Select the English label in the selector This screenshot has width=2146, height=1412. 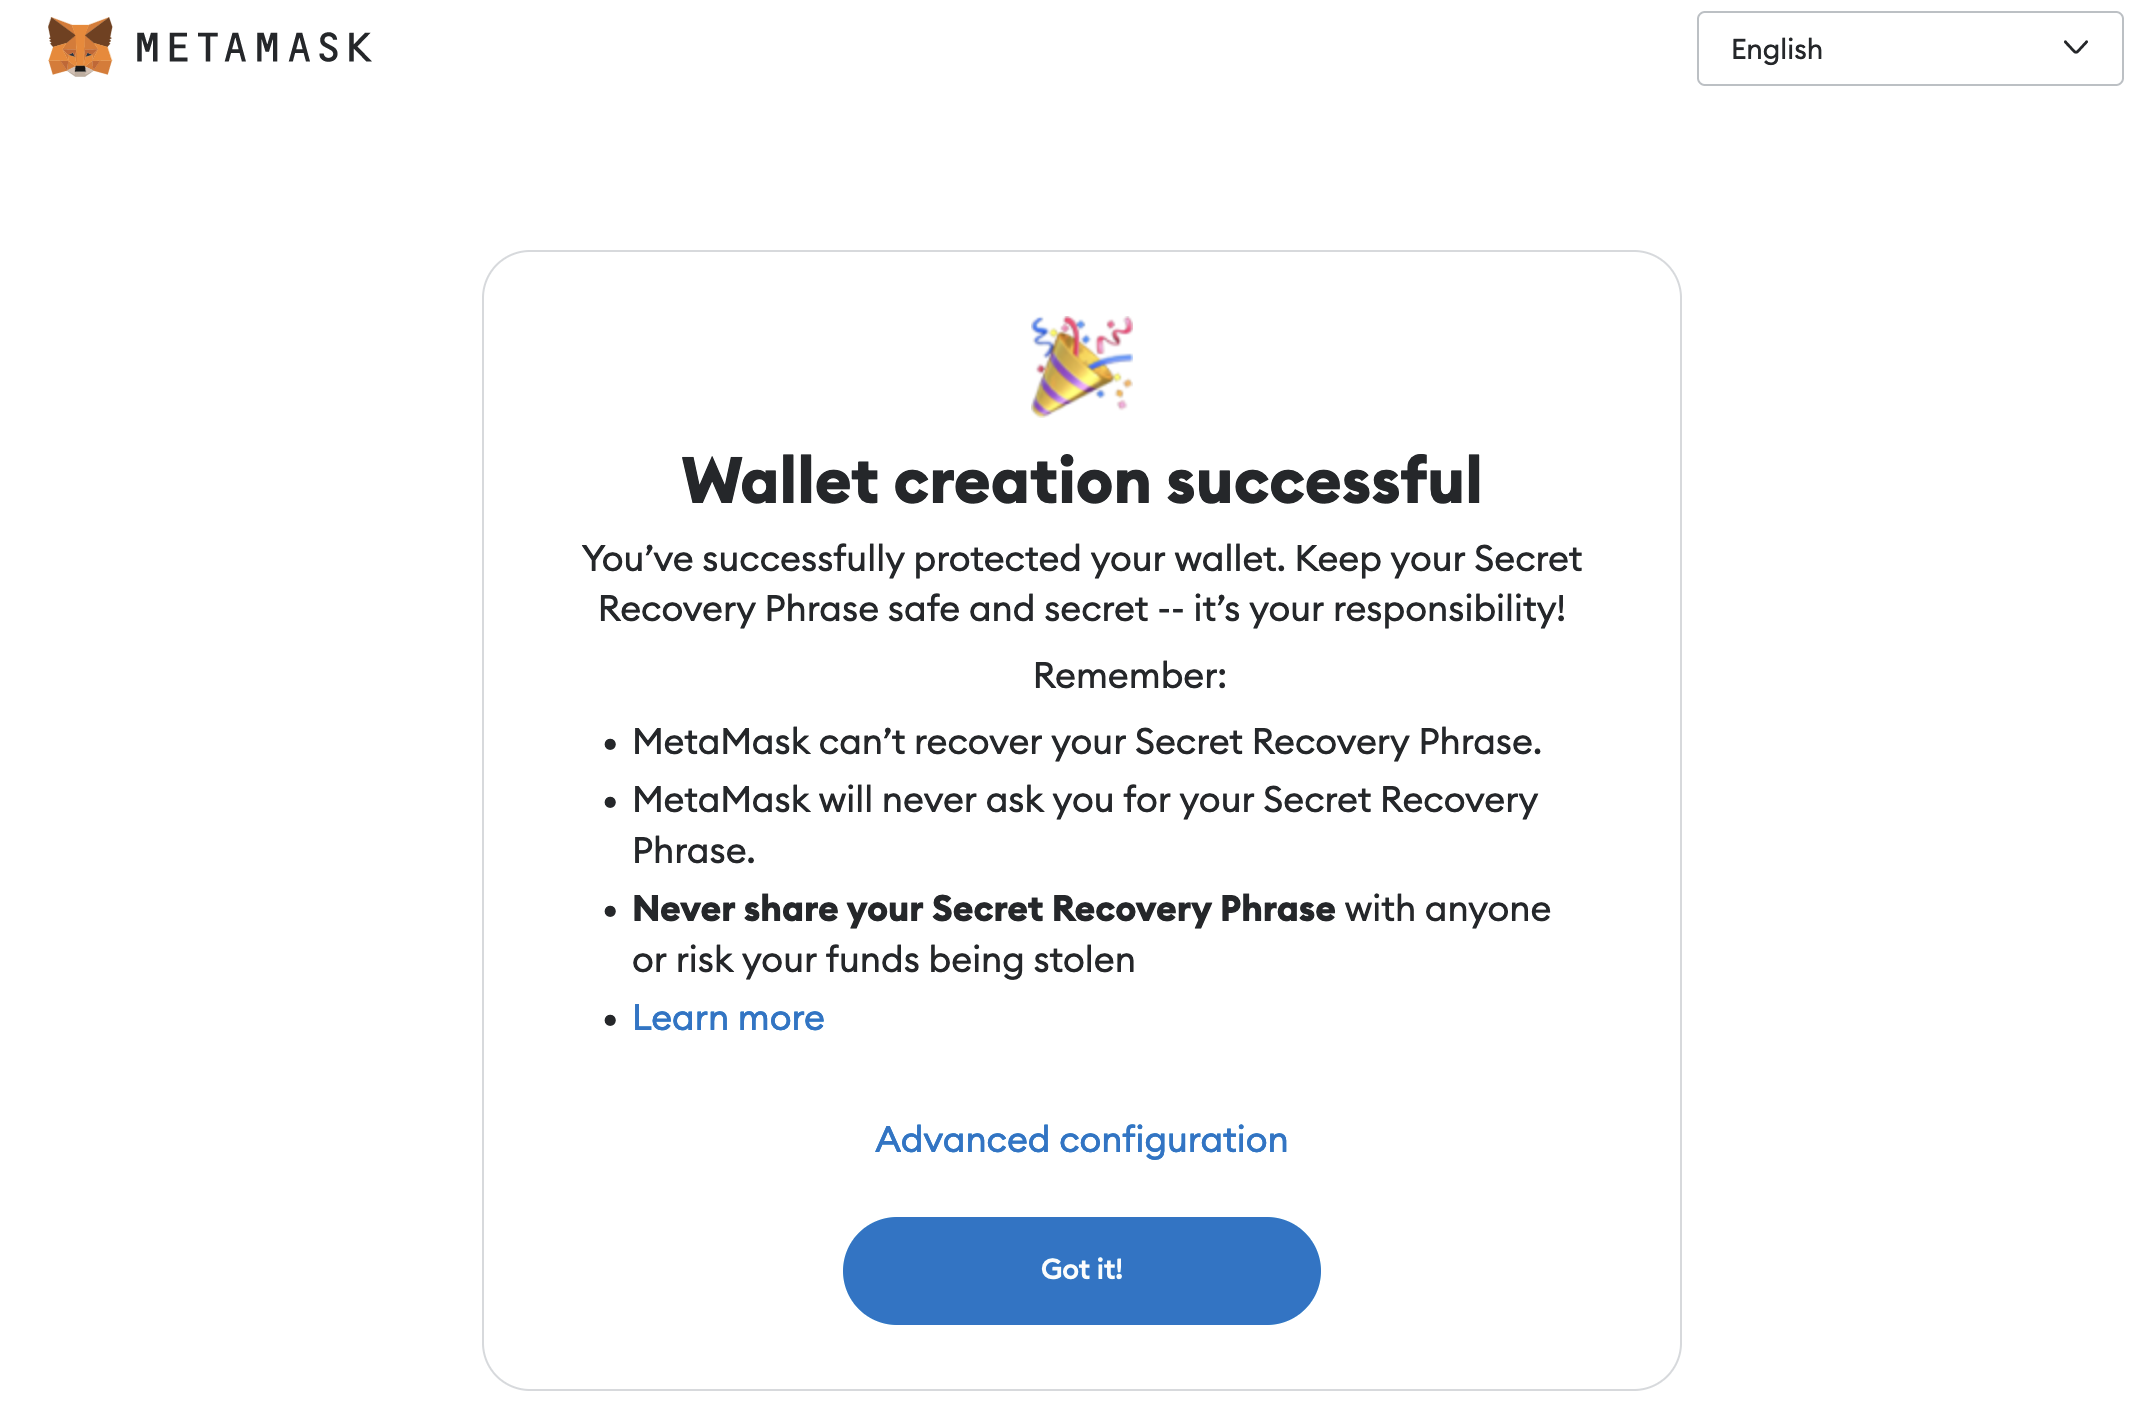click(1775, 49)
